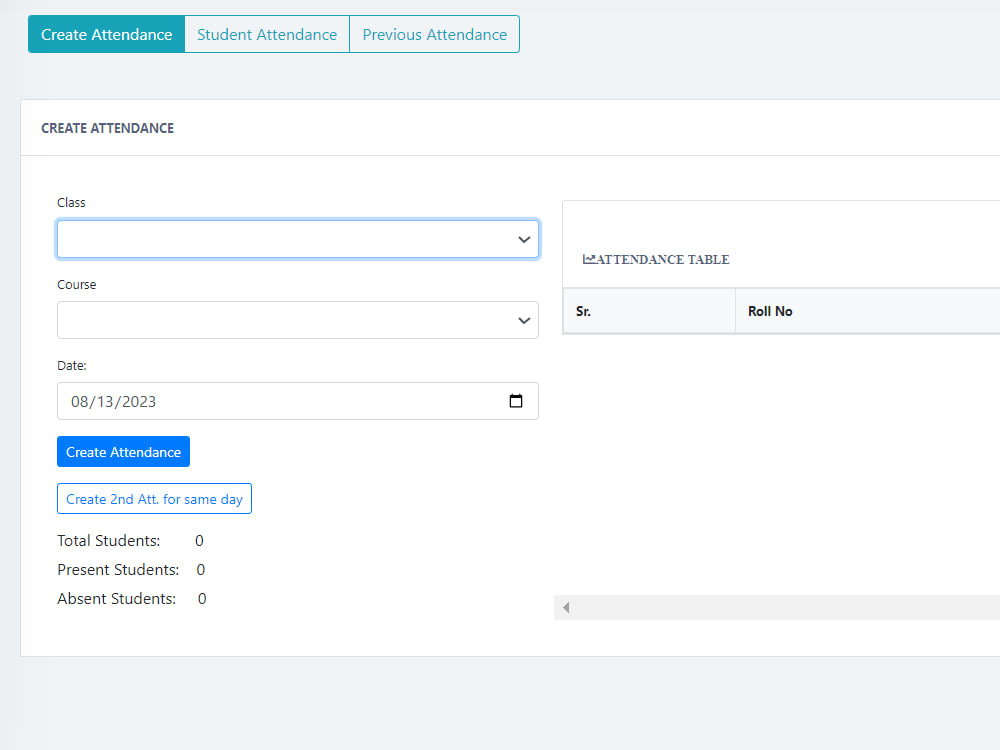The image size is (1000, 750).
Task: Click Create 2nd Att. for same day
Action: pyautogui.click(x=154, y=498)
